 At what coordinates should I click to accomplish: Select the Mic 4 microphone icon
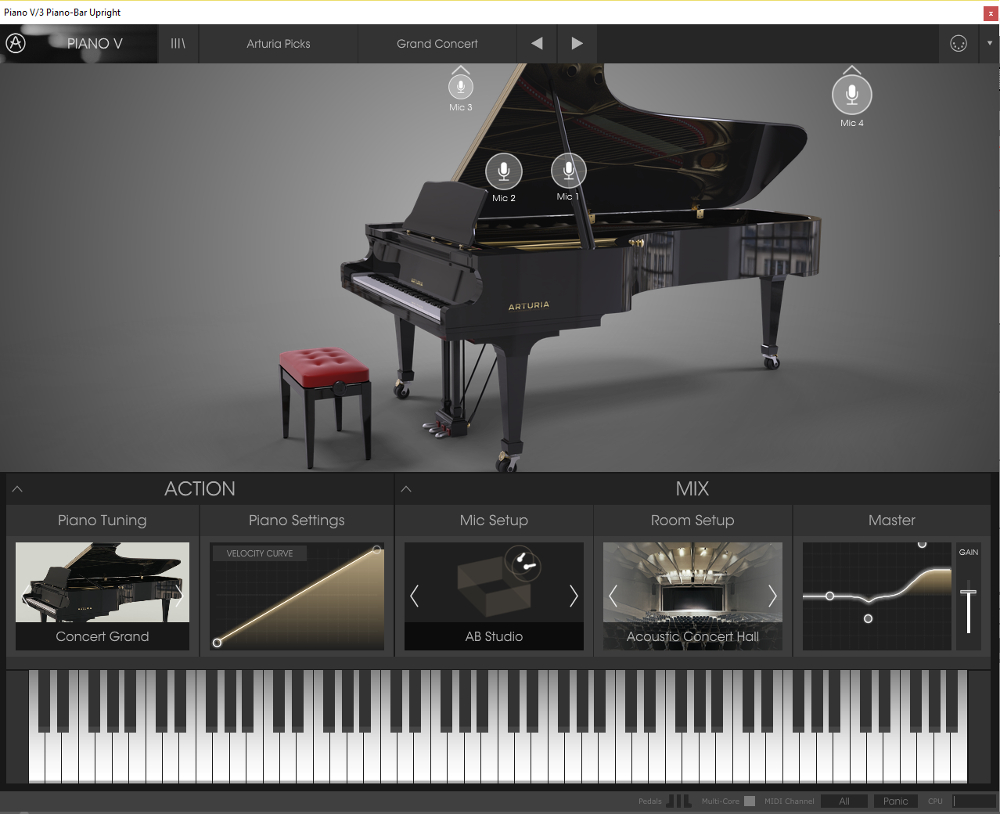(x=851, y=95)
